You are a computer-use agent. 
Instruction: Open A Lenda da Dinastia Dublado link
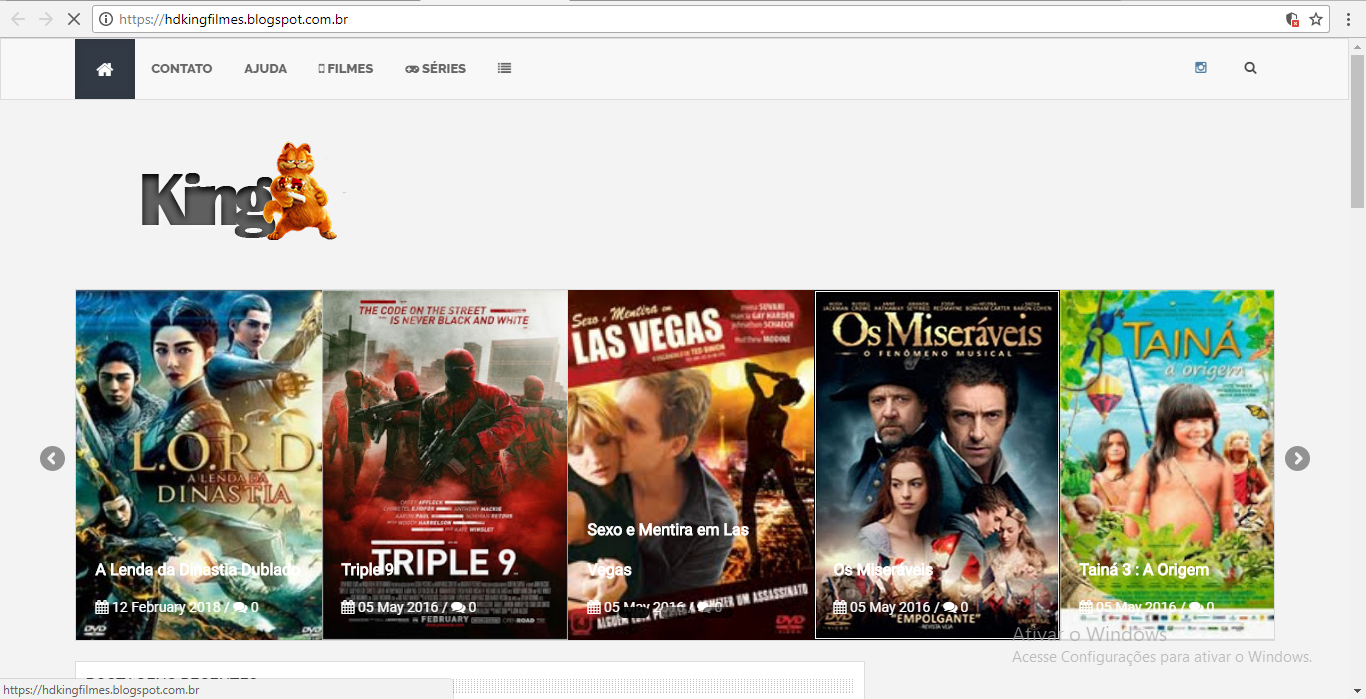tap(198, 569)
